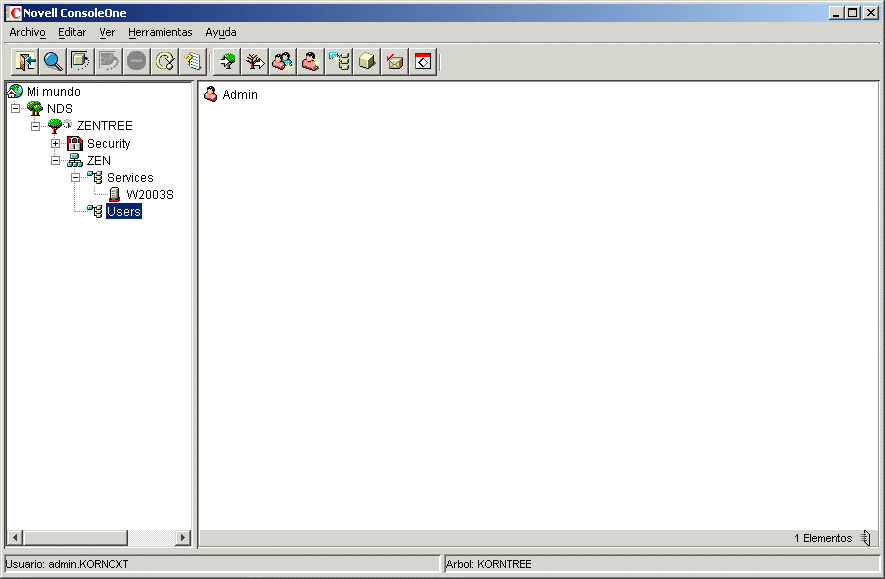Click the Arbol: KORNTREE status text

489,564
